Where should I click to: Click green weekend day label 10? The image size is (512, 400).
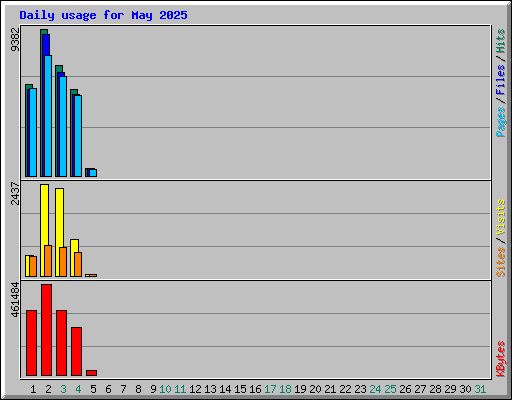coord(165,389)
